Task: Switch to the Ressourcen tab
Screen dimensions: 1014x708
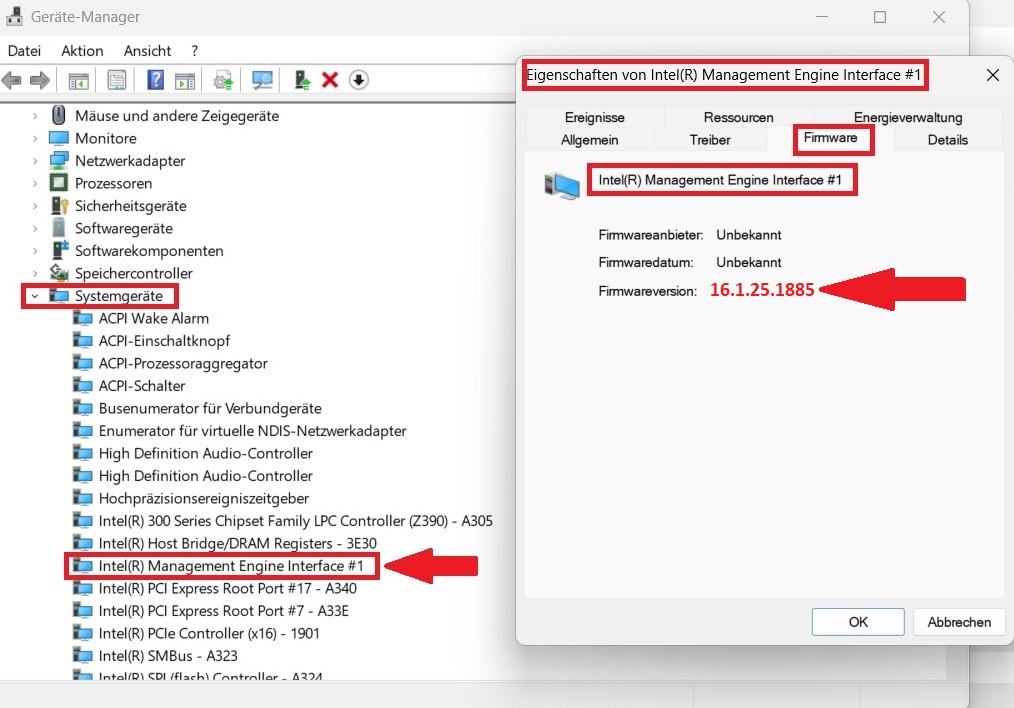Action: click(738, 117)
